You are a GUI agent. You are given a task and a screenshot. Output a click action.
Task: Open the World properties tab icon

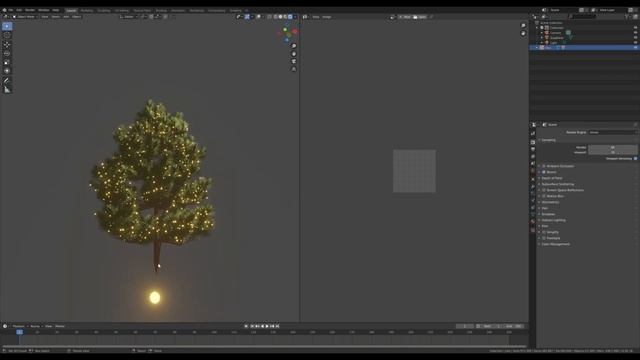point(533,171)
